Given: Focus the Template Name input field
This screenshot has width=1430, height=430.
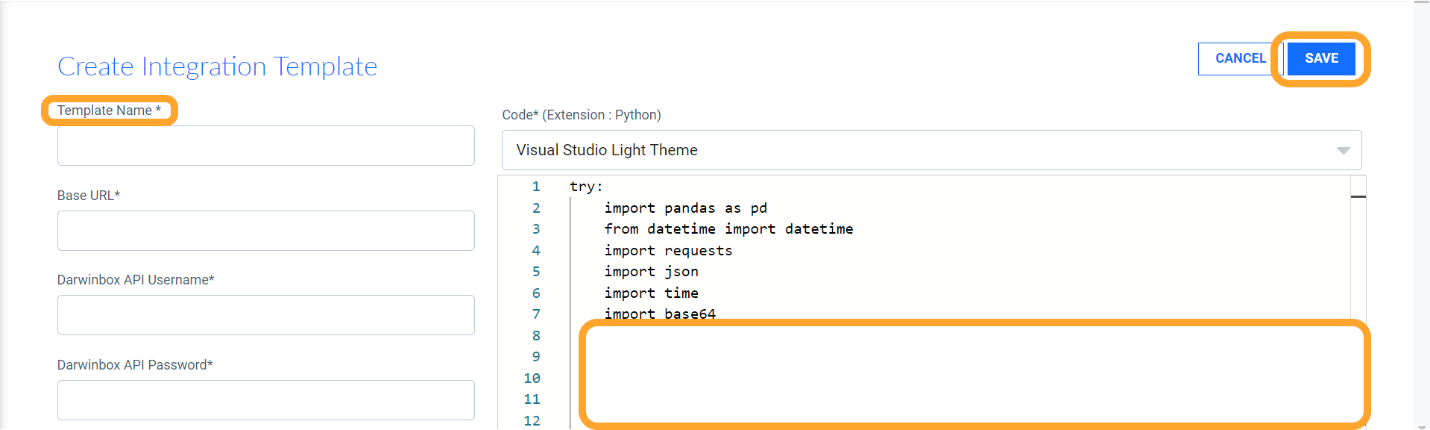Looking at the screenshot, I should (266, 146).
